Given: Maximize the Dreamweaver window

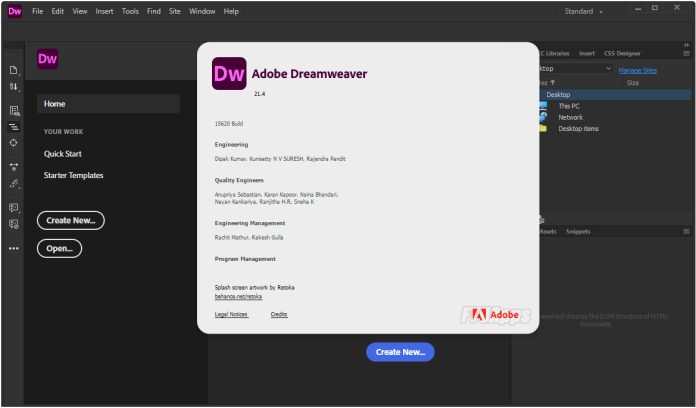Looking at the screenshot, I should pyautogui.click(x=655, y=8).
